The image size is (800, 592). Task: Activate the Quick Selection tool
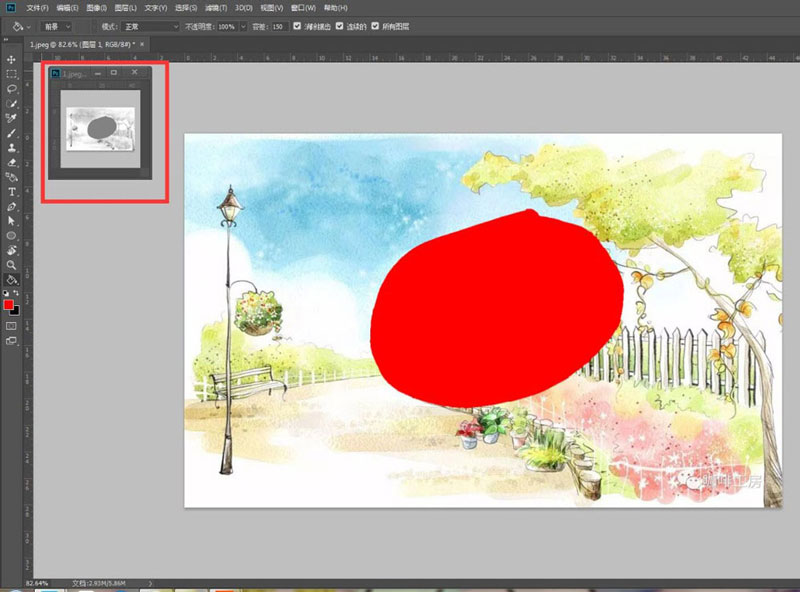pyautogui.click(x=11, y=104)
